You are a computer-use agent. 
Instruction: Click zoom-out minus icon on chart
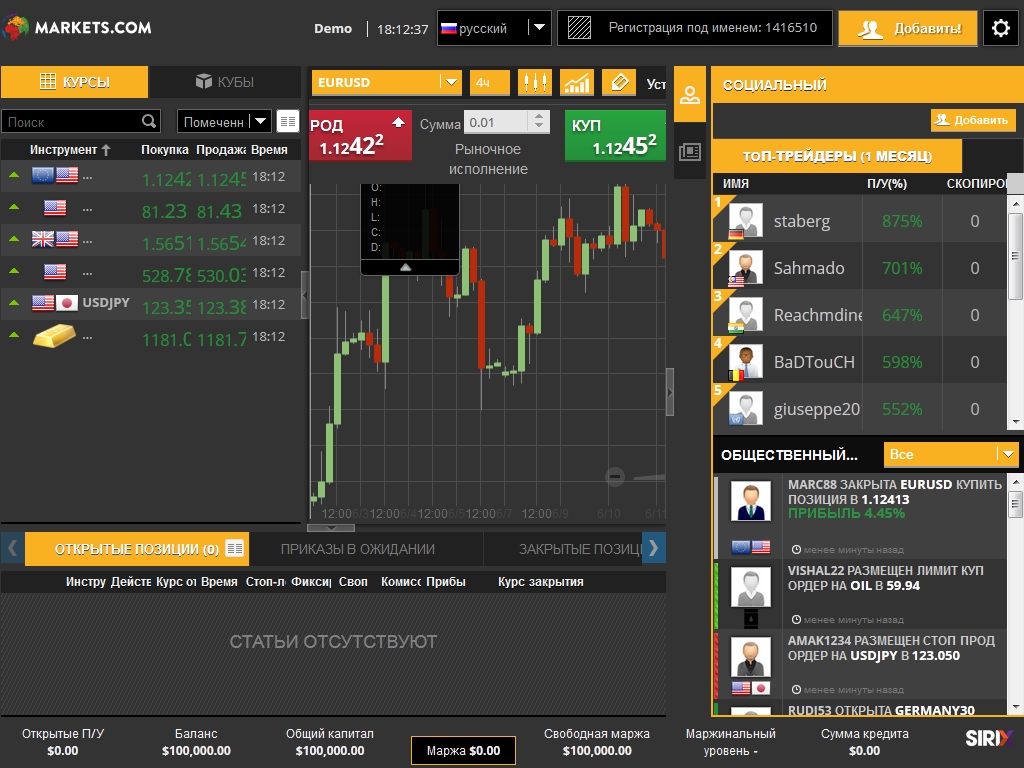[x=615, y=477]
